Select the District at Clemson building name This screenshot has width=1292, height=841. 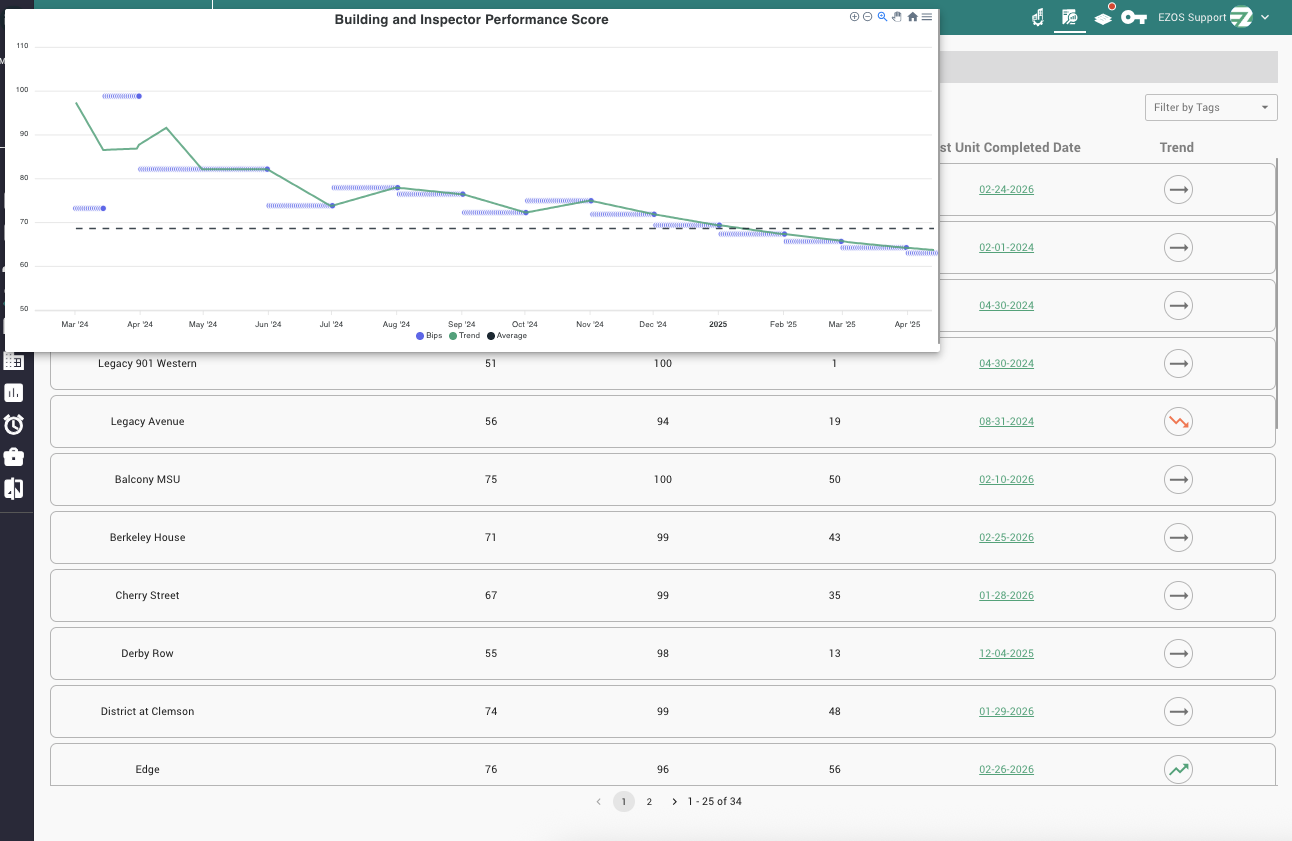pyautogui.click(x=147, y=712)
